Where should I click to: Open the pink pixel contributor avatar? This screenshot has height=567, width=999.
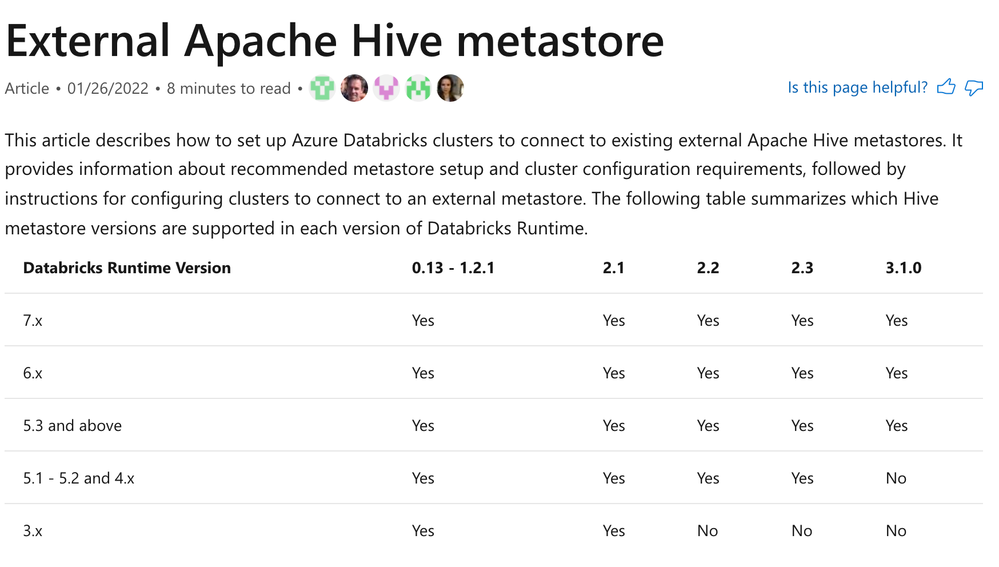[x=386, y=88]
